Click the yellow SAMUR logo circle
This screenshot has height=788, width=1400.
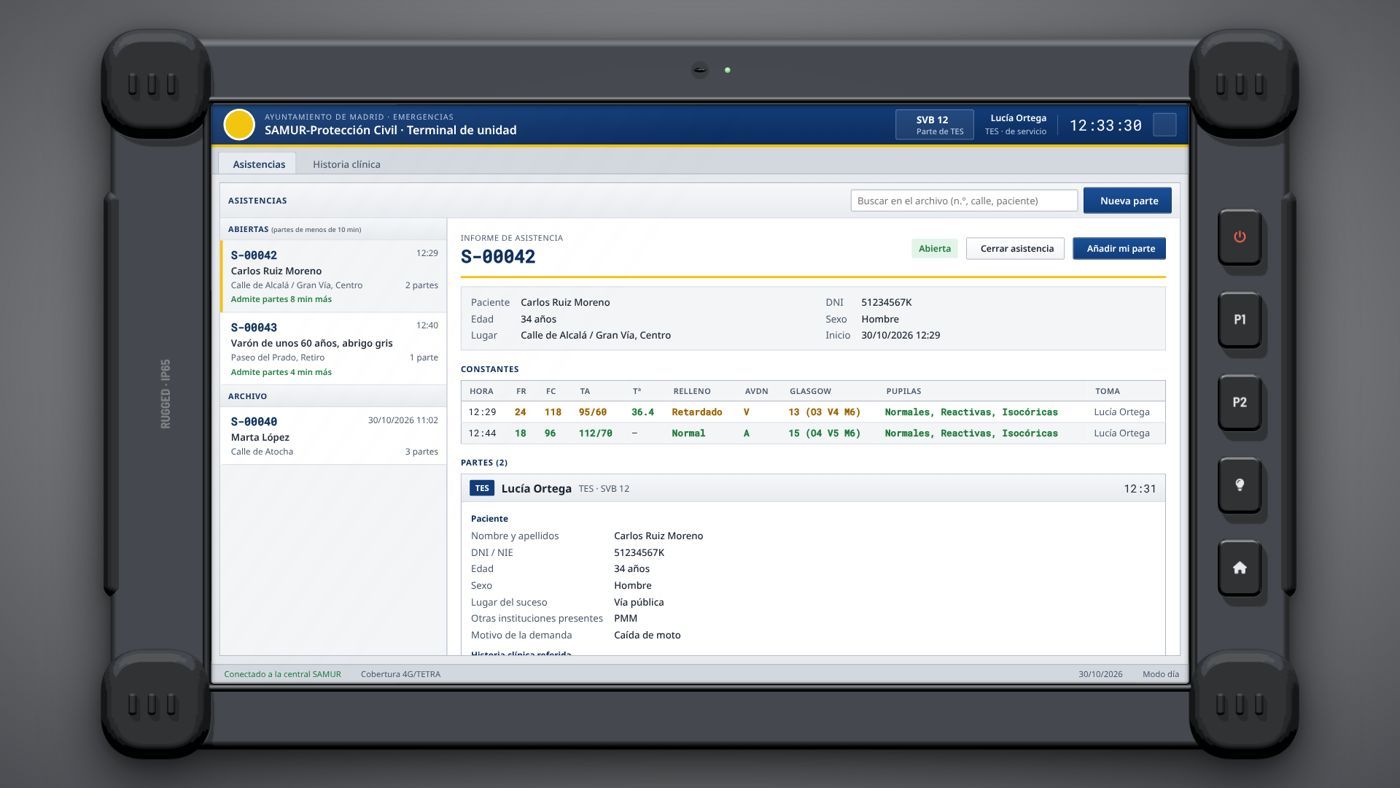click(x=239, y=125)
